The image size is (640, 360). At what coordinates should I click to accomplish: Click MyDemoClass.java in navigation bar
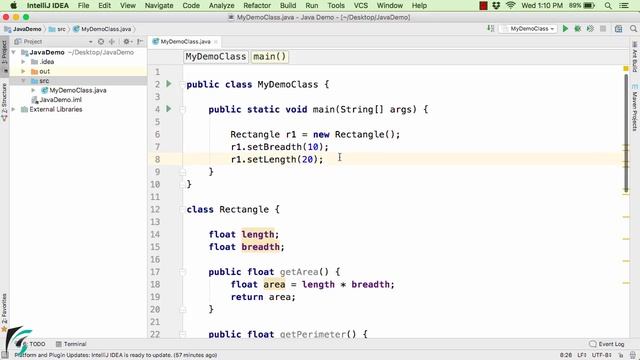pyautogui.click(x=102, y=29)
